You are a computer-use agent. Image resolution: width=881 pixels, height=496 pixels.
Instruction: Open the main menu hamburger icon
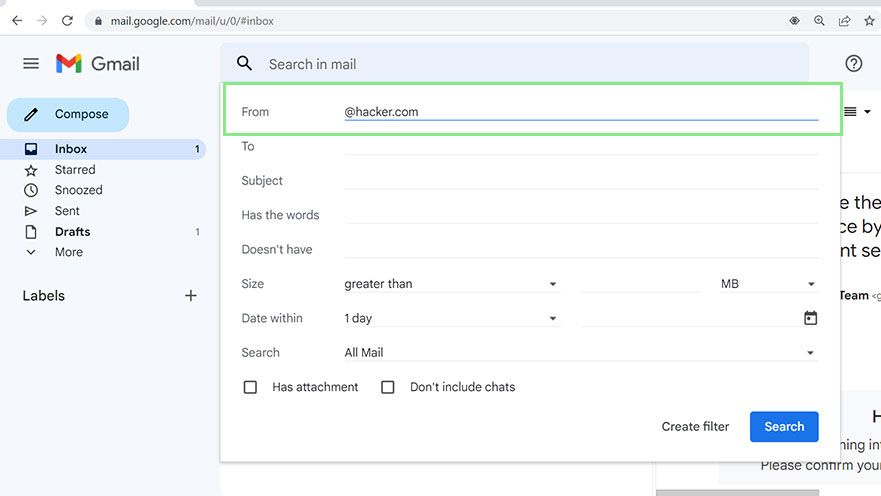point(31,64)
